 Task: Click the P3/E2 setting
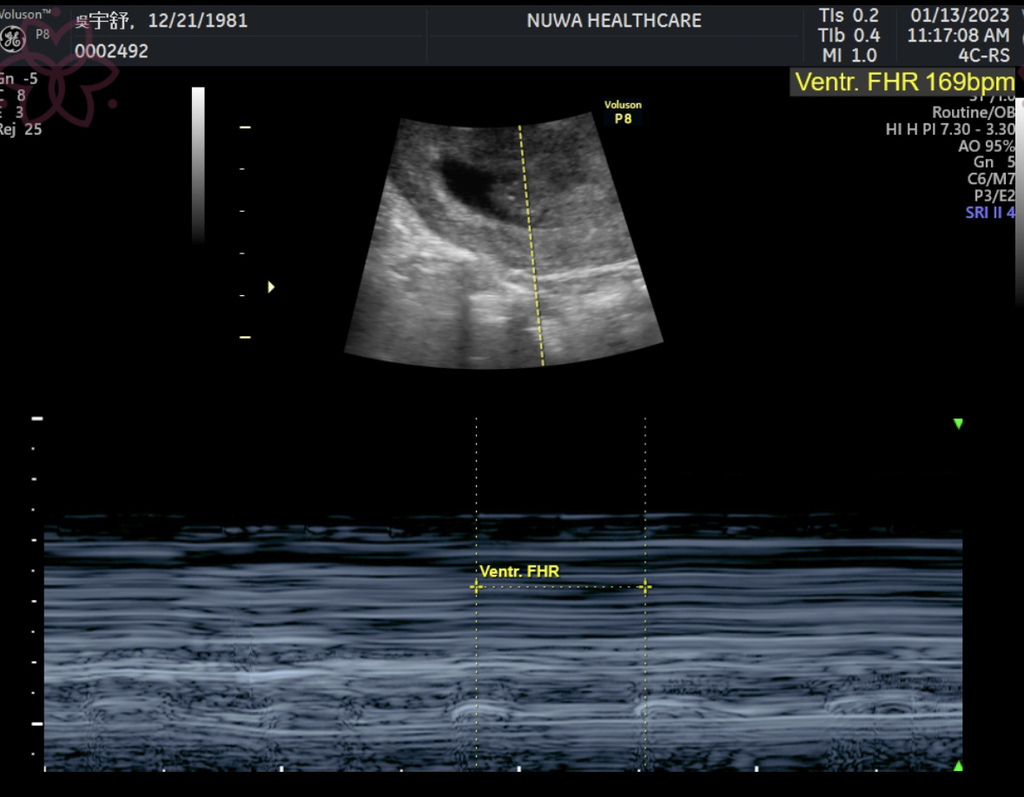tap(994, 196)
